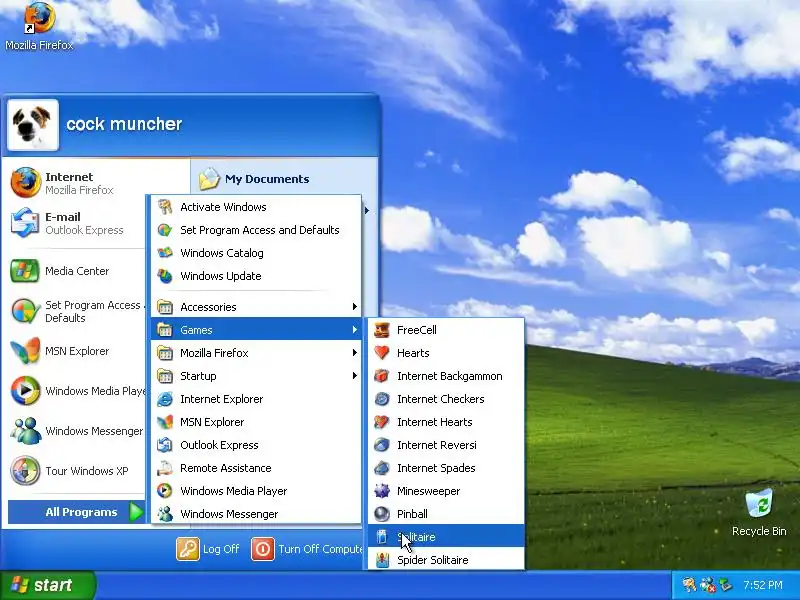The width and height of the screenshot is (800, 600).
Task: Open Windows Catalog entry
Action: tap(256, 253)
